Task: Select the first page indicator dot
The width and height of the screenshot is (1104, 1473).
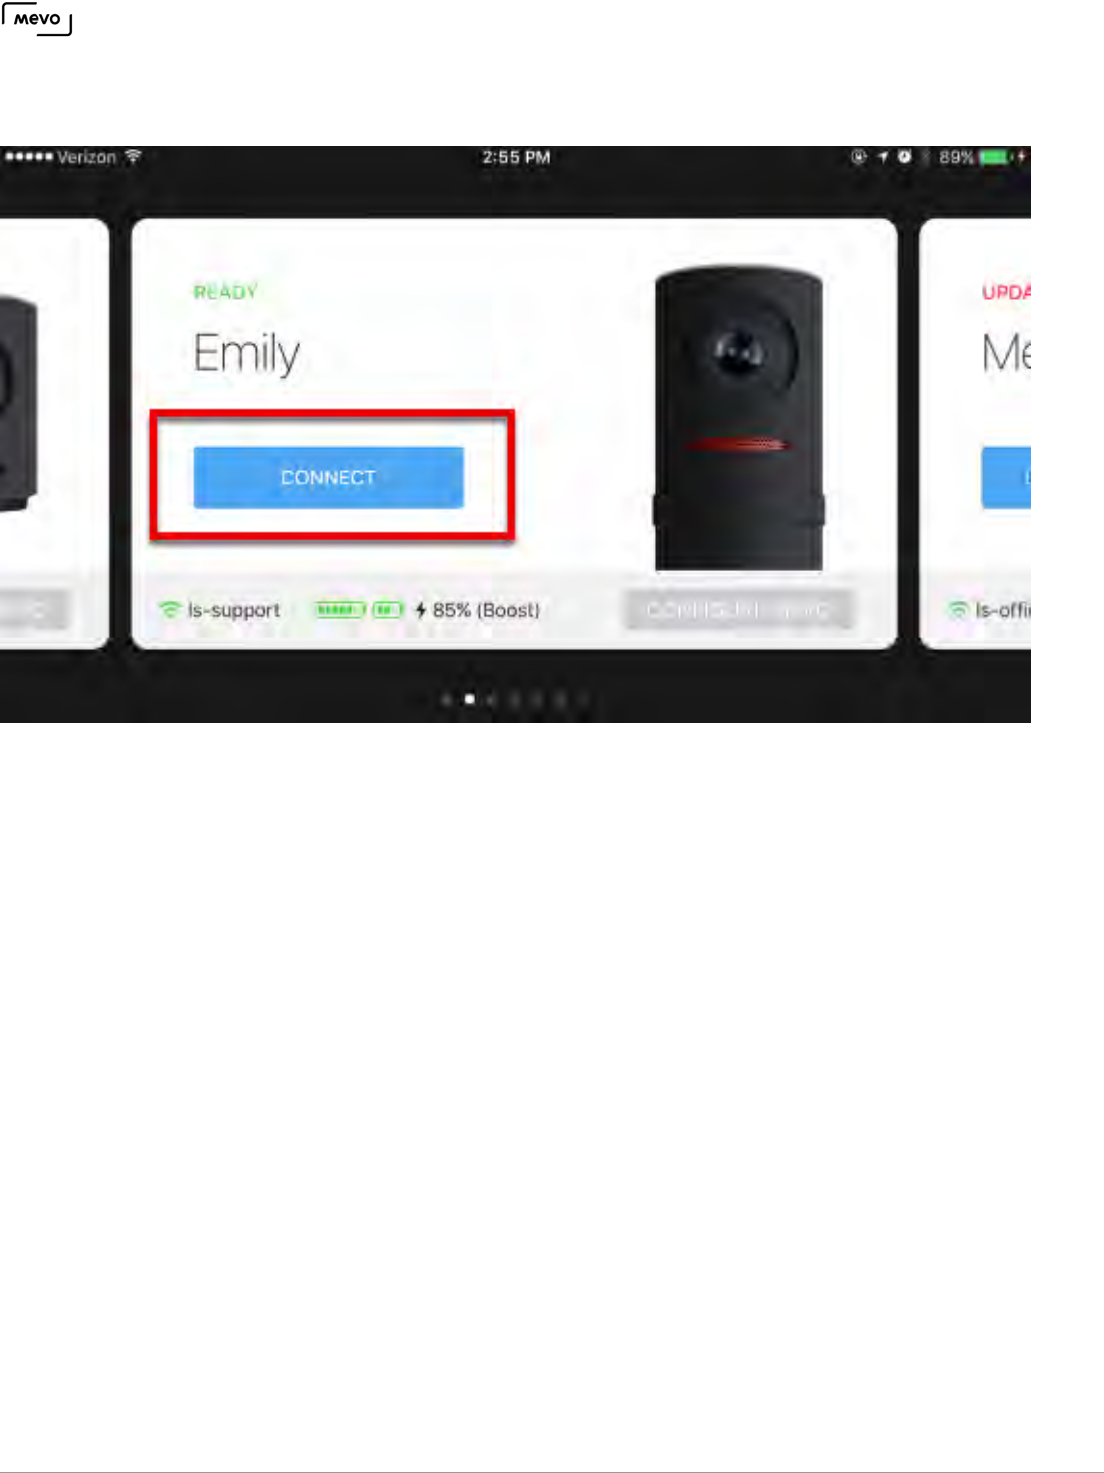Action: pyautogui.click(x=446, y=699)
